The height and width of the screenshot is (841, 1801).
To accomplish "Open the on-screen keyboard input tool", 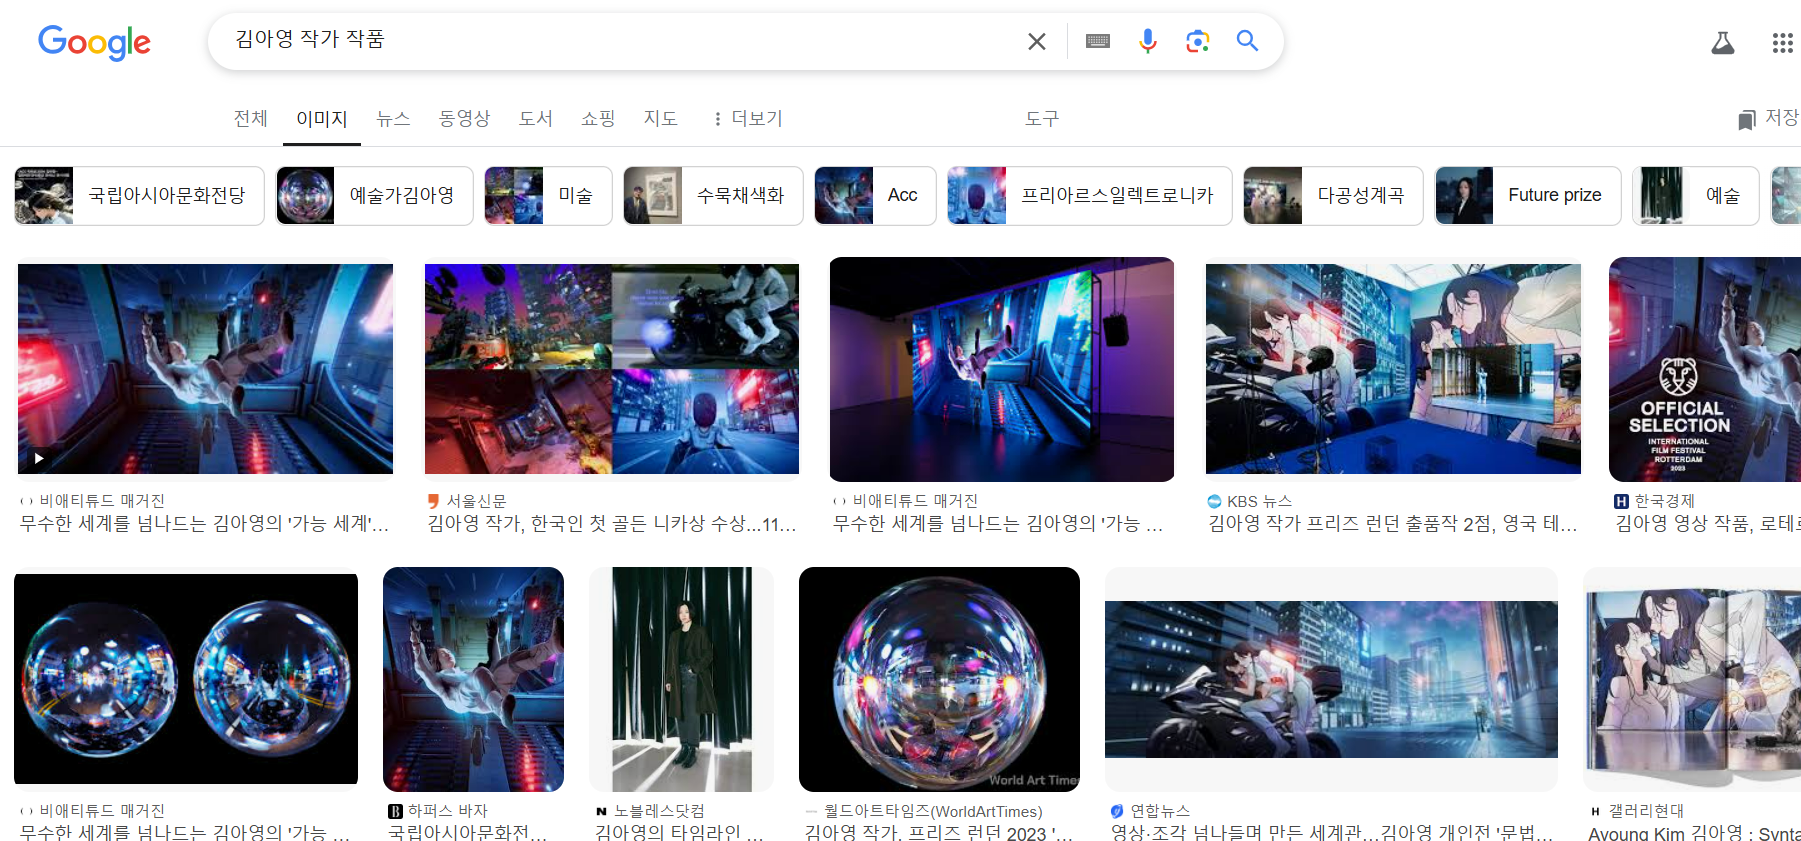I will 1098,41.
